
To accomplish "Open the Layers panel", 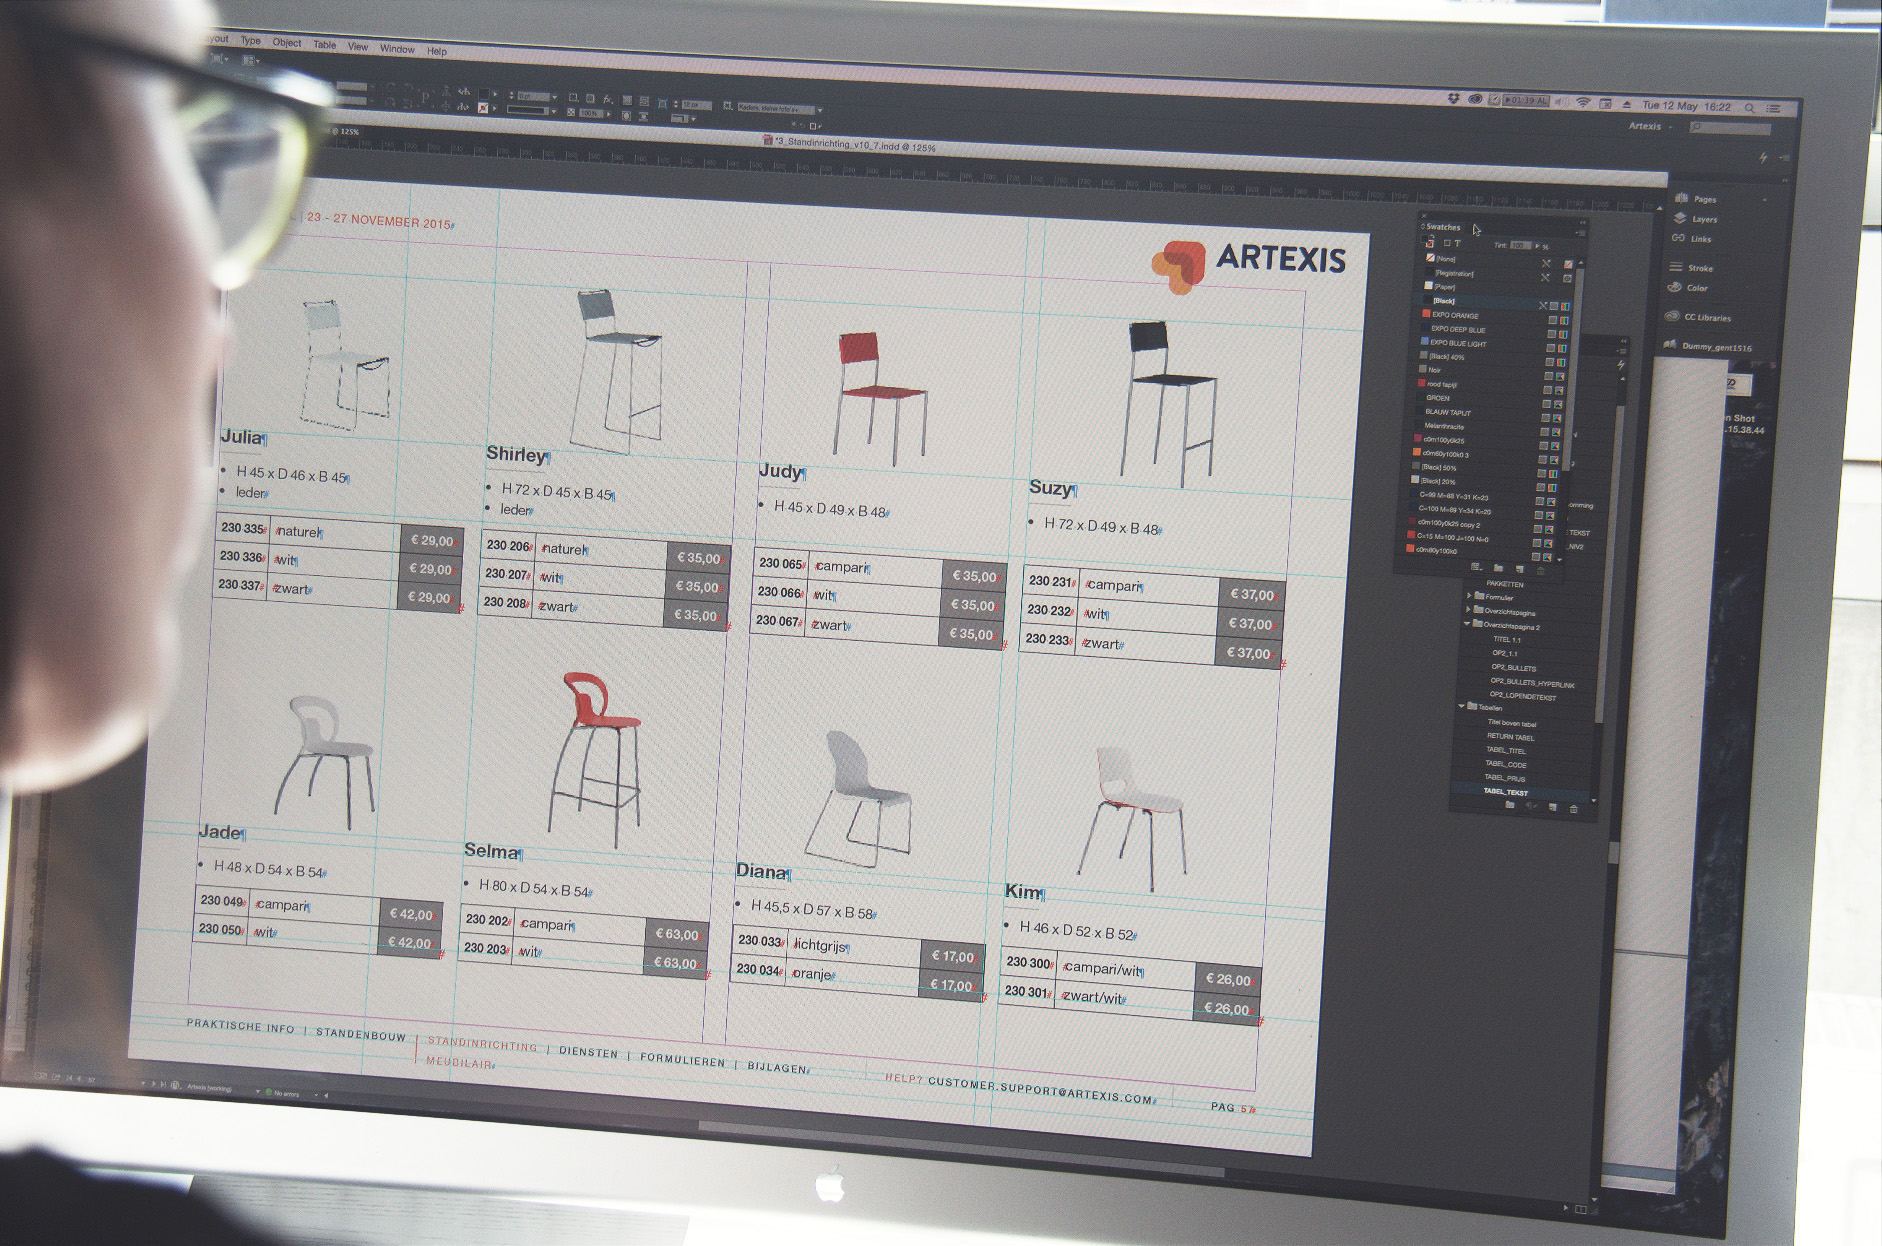I will (1696, 219).
